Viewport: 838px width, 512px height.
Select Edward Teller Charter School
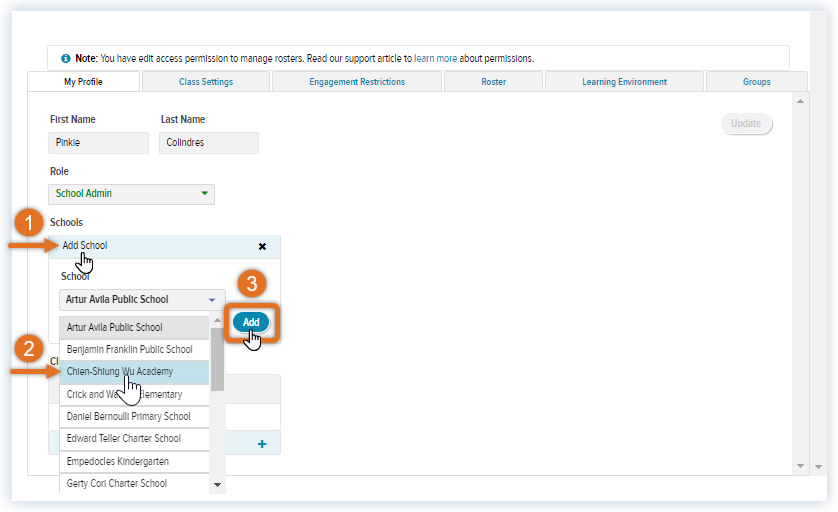134,438
